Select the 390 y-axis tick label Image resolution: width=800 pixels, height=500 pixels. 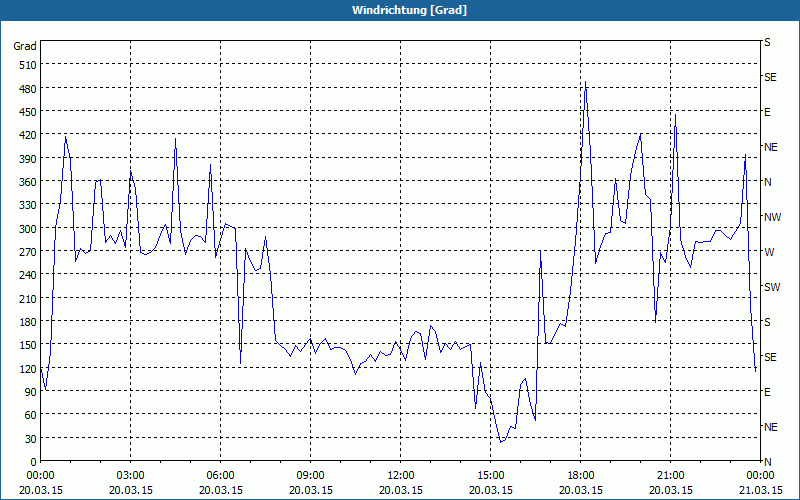click(28, 158)
